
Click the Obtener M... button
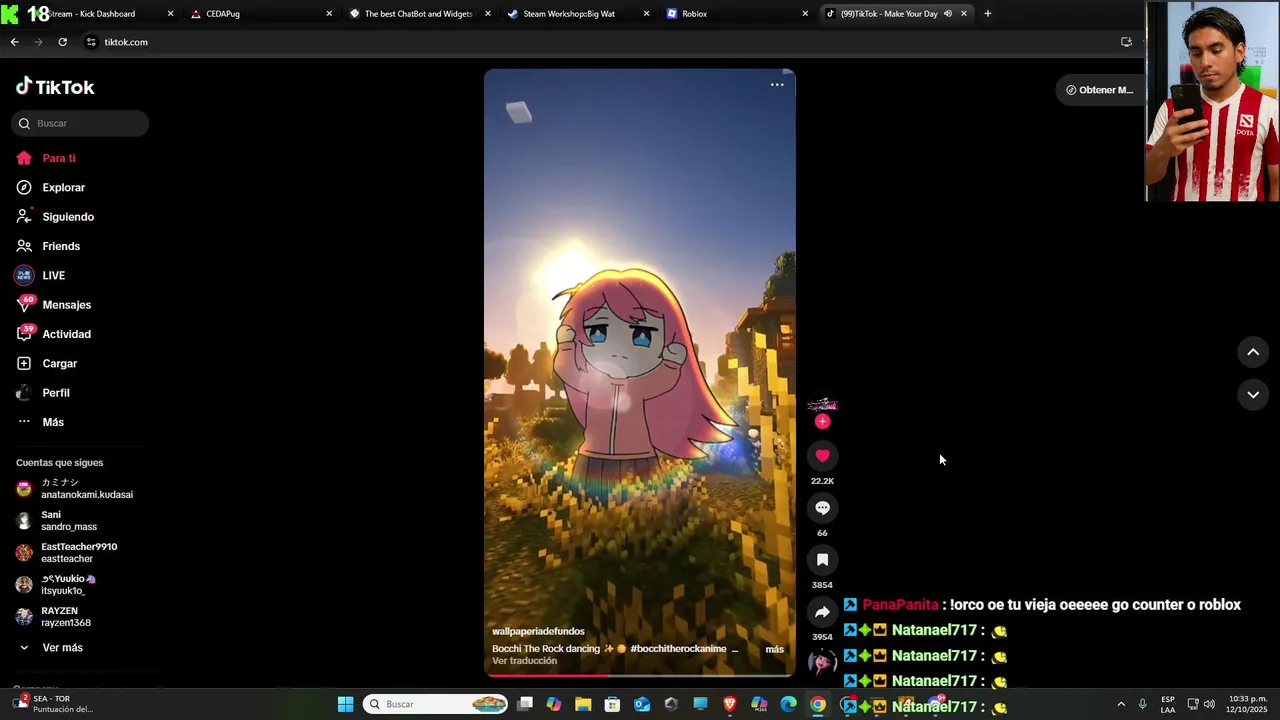point(1099,90)
